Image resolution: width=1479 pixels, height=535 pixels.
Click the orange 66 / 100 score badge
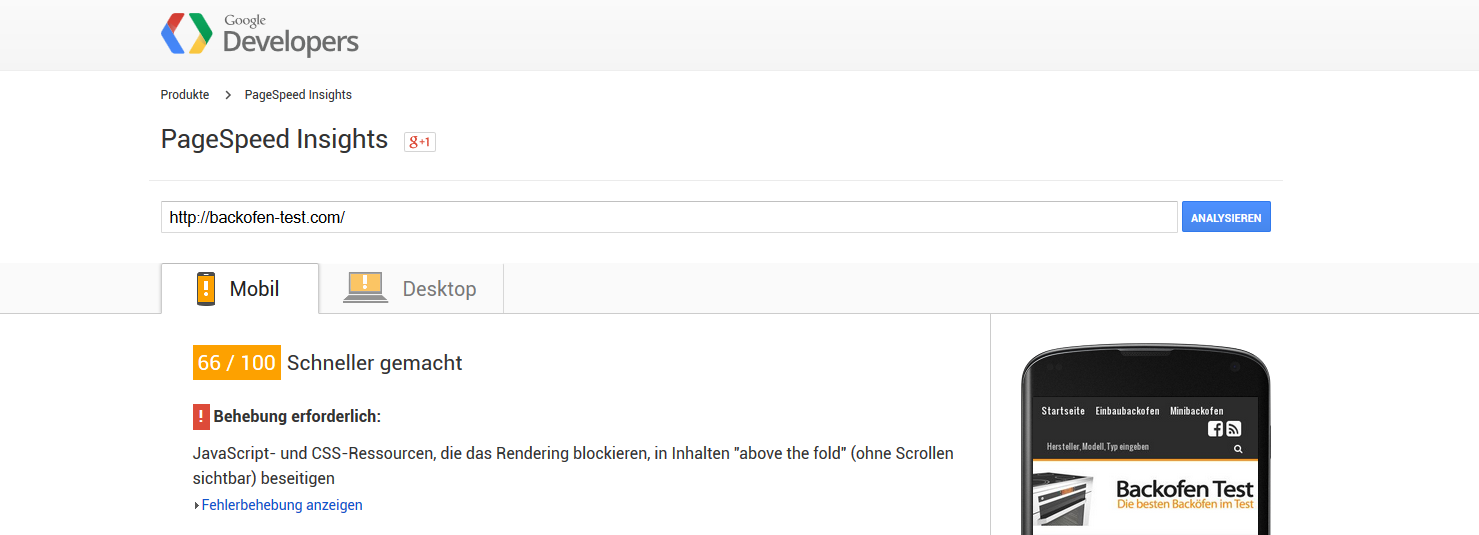click(236, 363)
